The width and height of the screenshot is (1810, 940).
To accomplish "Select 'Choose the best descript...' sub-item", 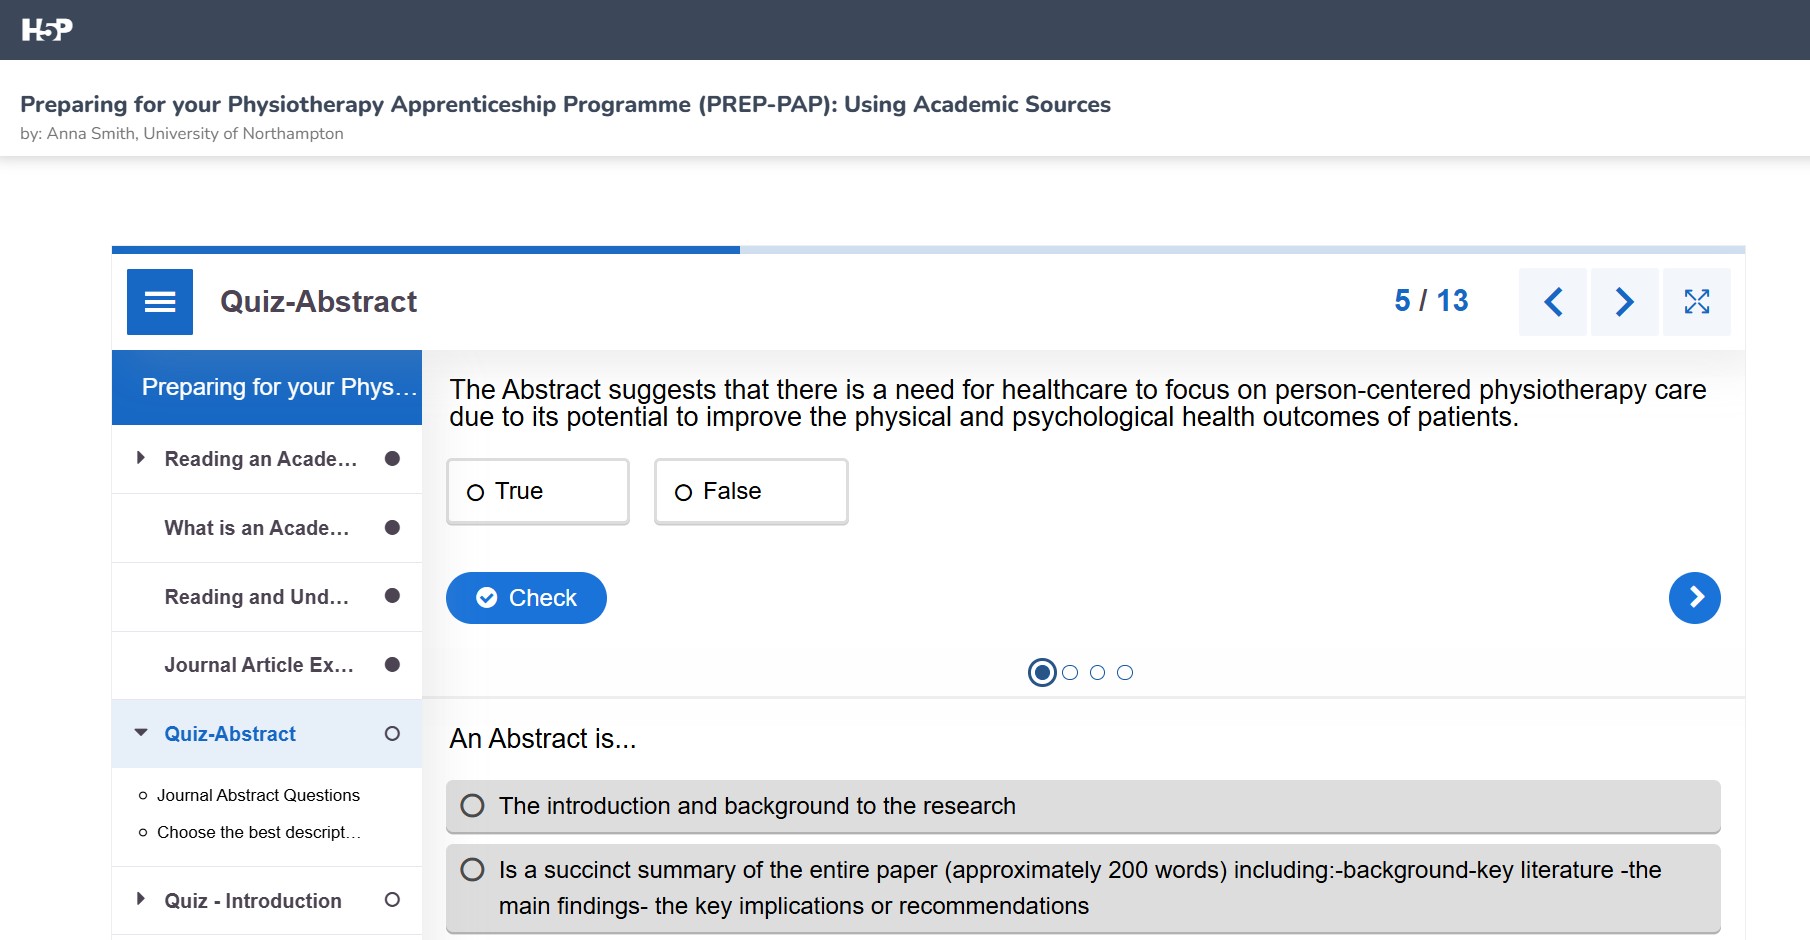I will tap(258, 831).
